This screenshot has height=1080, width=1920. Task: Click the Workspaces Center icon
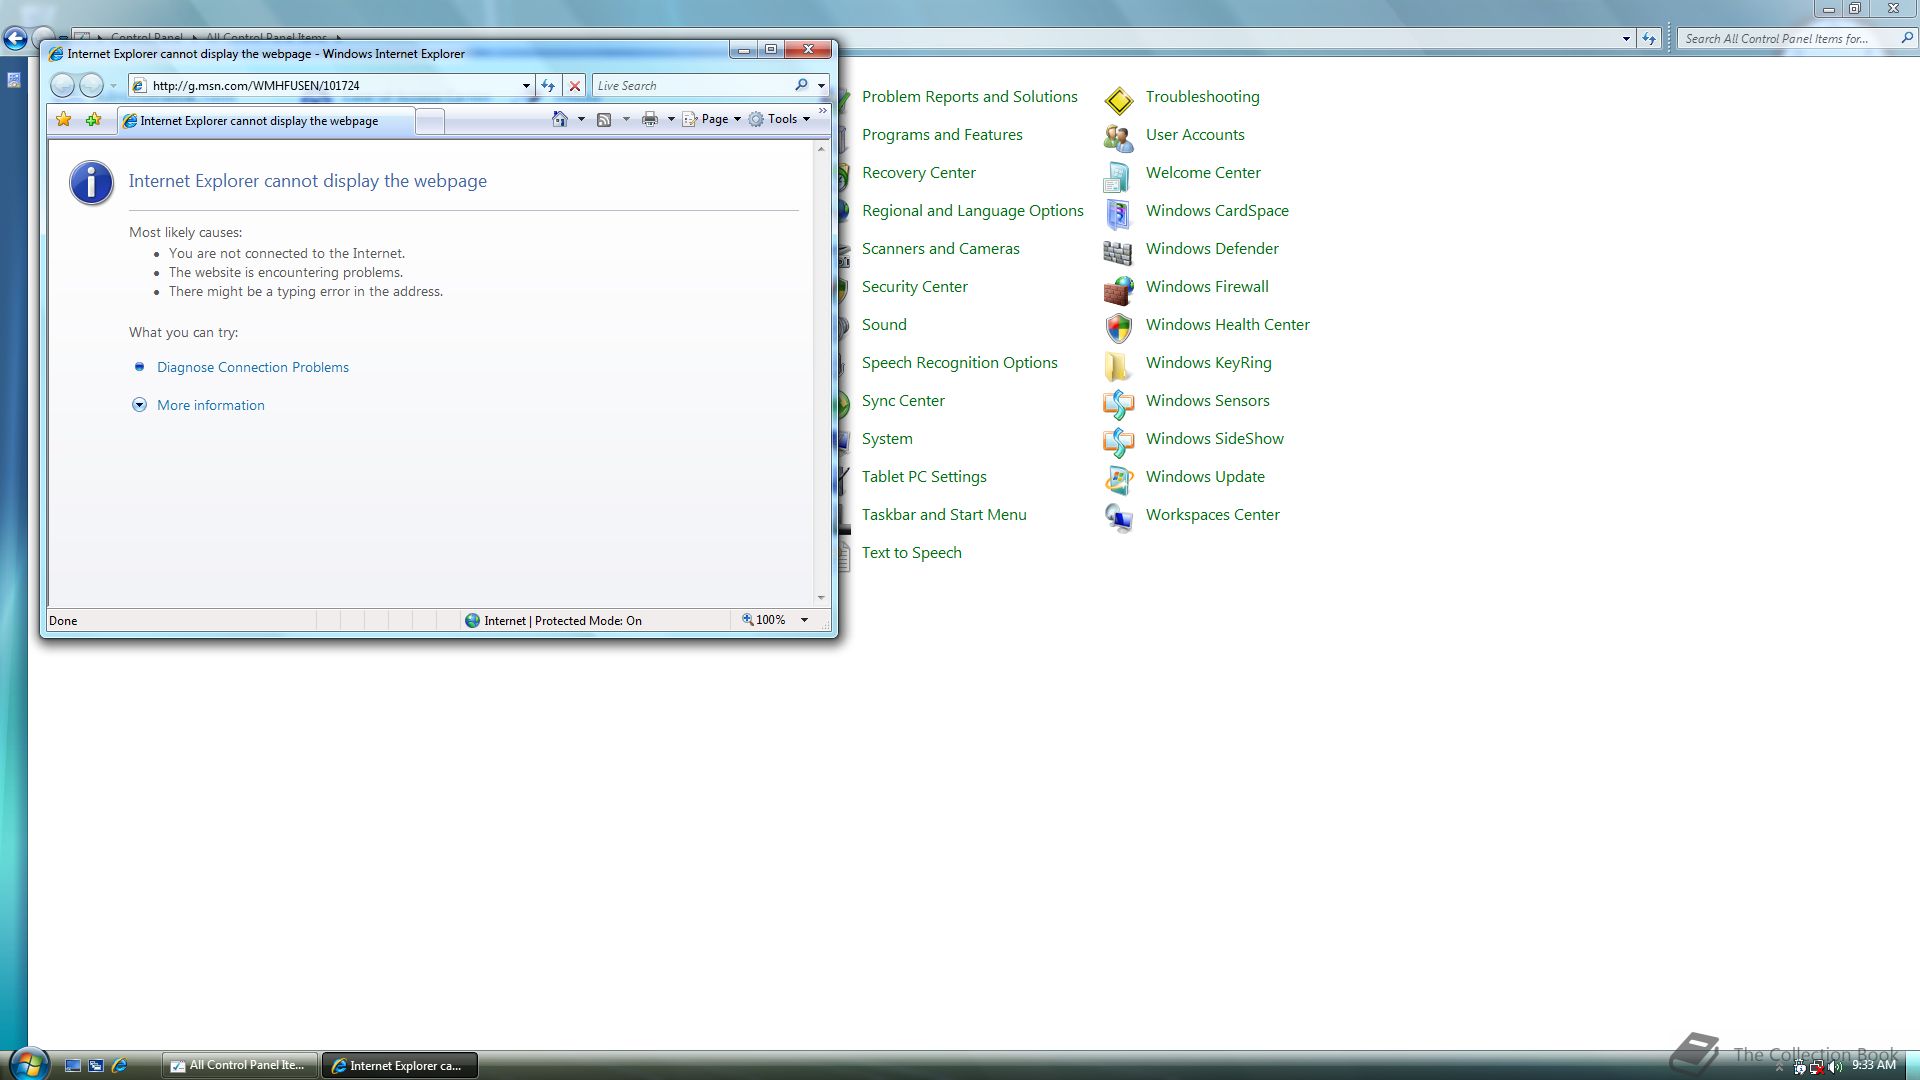[x=1118, y=517]
